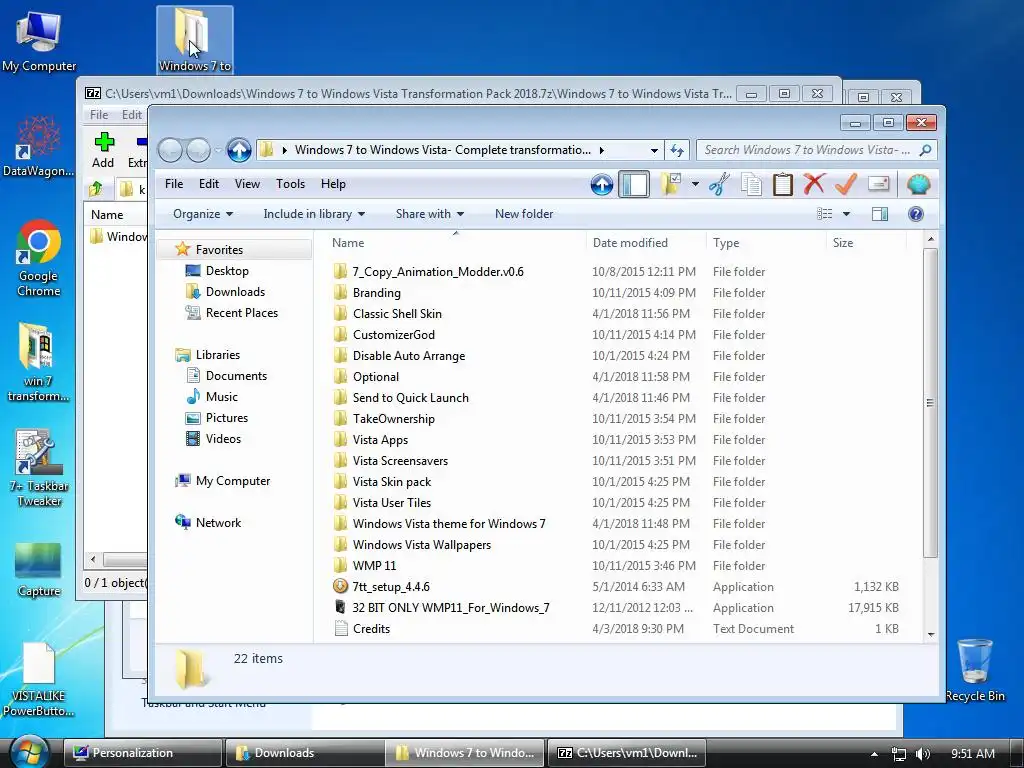The image size is (1024, 768).
Task: Select Desktop under Favorites
Action: [x=227, y=271]
